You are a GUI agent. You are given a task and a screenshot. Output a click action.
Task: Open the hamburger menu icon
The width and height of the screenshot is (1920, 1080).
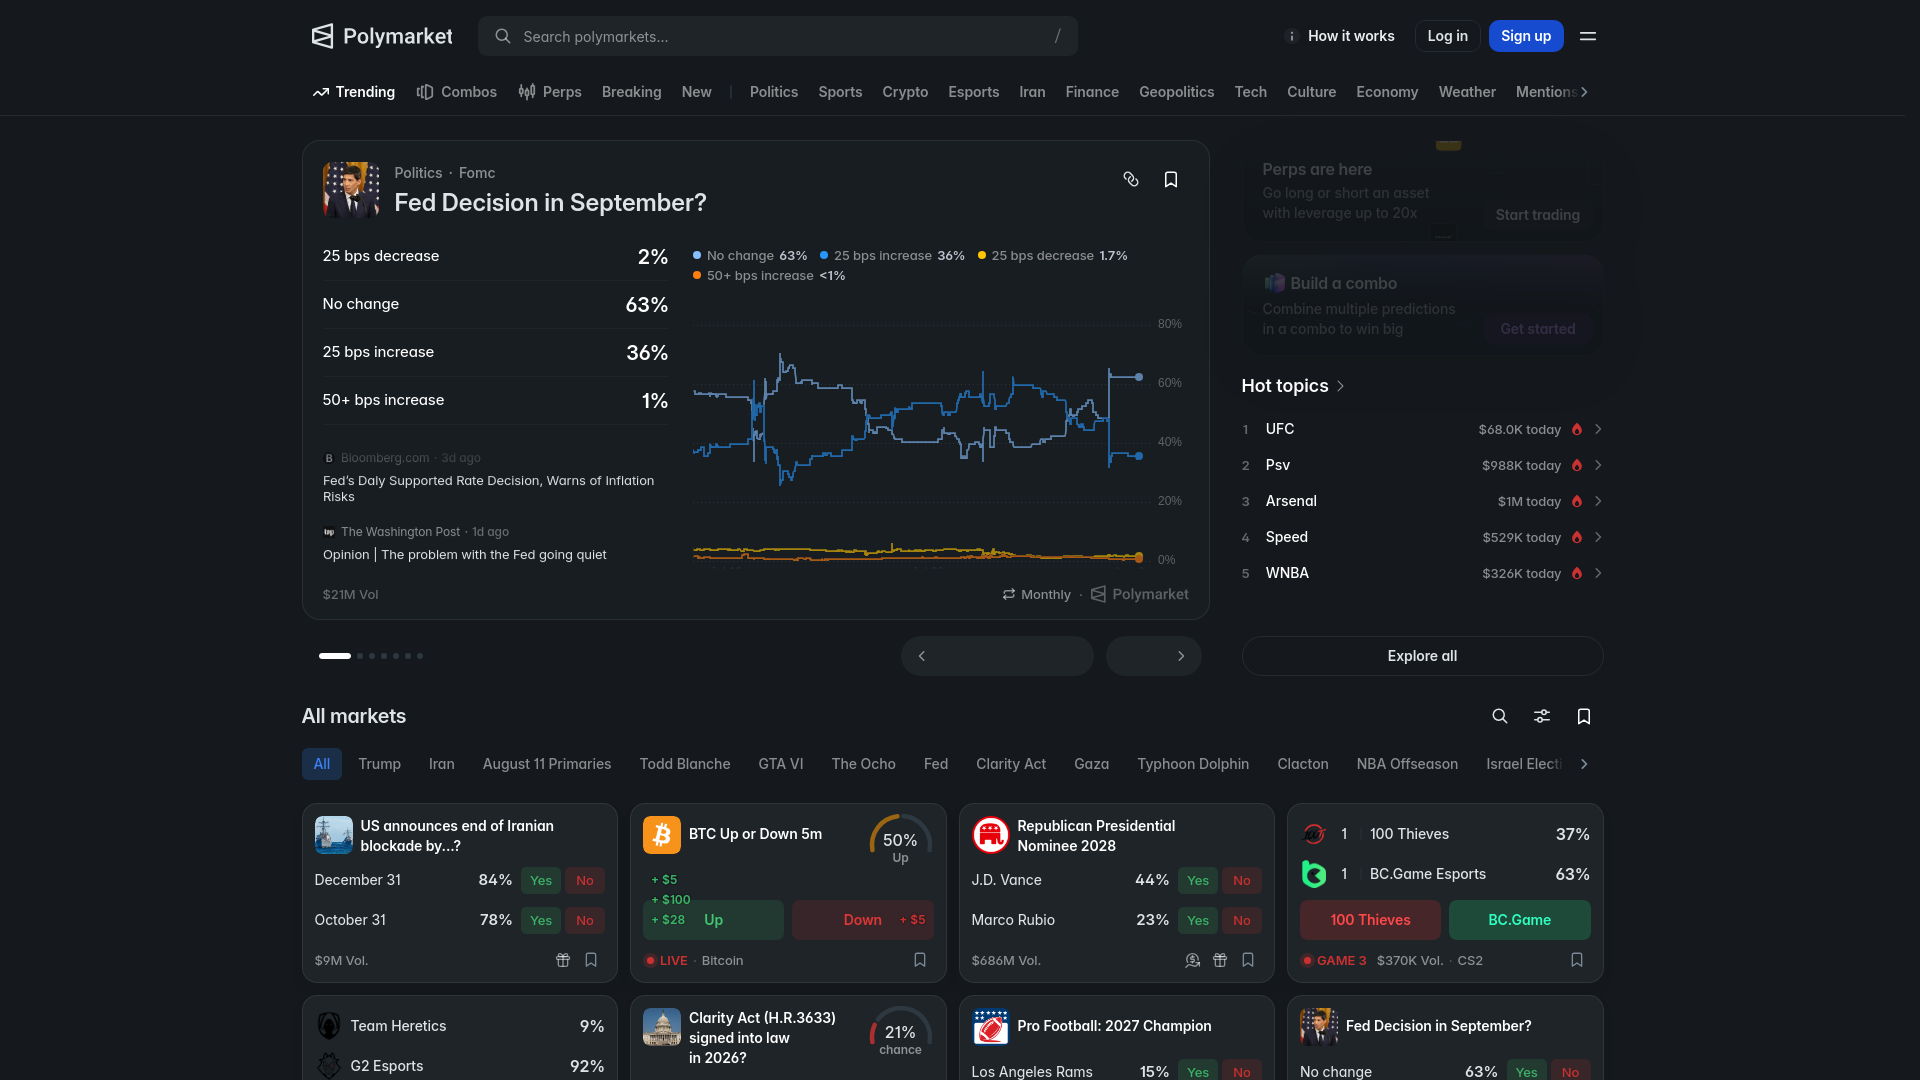point(1588,36)
